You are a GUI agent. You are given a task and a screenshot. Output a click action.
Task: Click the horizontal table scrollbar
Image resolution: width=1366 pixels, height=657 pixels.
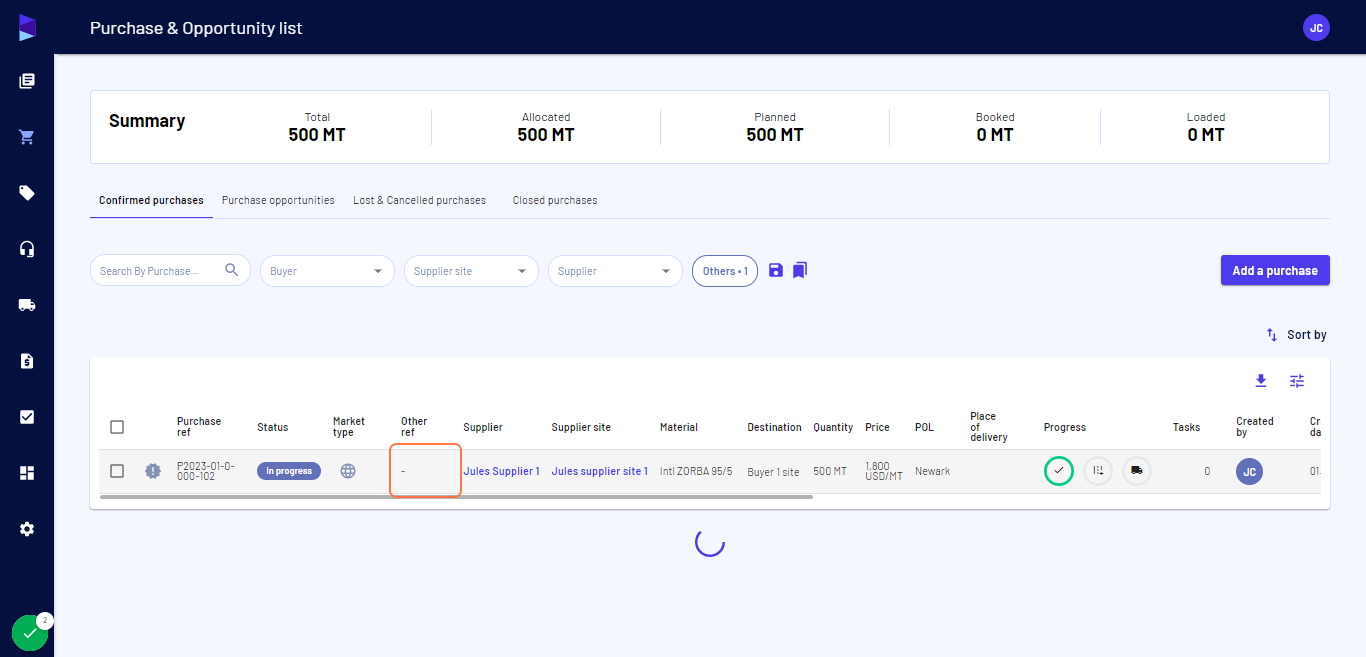(457, 497)
